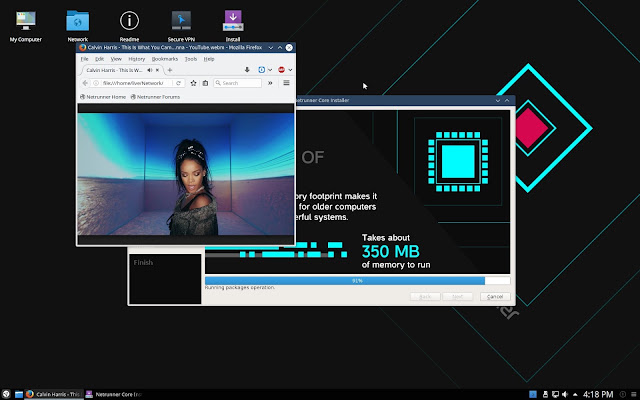
Task: Click the circular tray icon after the clock
Action: pos(622,394)
